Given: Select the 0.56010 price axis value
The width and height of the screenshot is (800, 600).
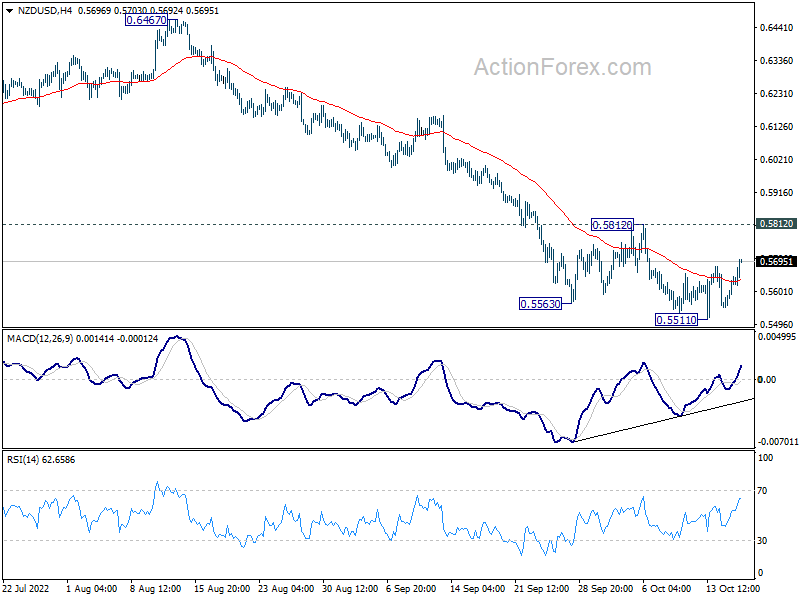Looking at the screenshot, I should (x=777, y=292).
